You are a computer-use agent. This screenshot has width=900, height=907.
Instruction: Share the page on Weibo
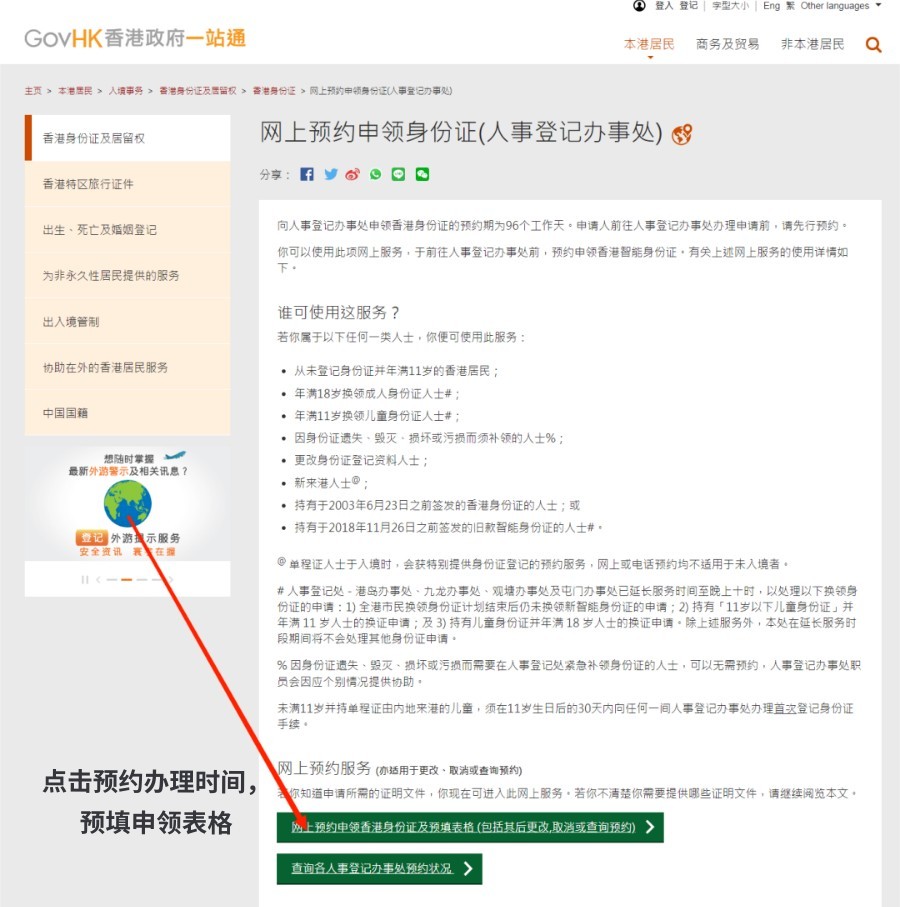pyautogui.click(x=354, y=174)
